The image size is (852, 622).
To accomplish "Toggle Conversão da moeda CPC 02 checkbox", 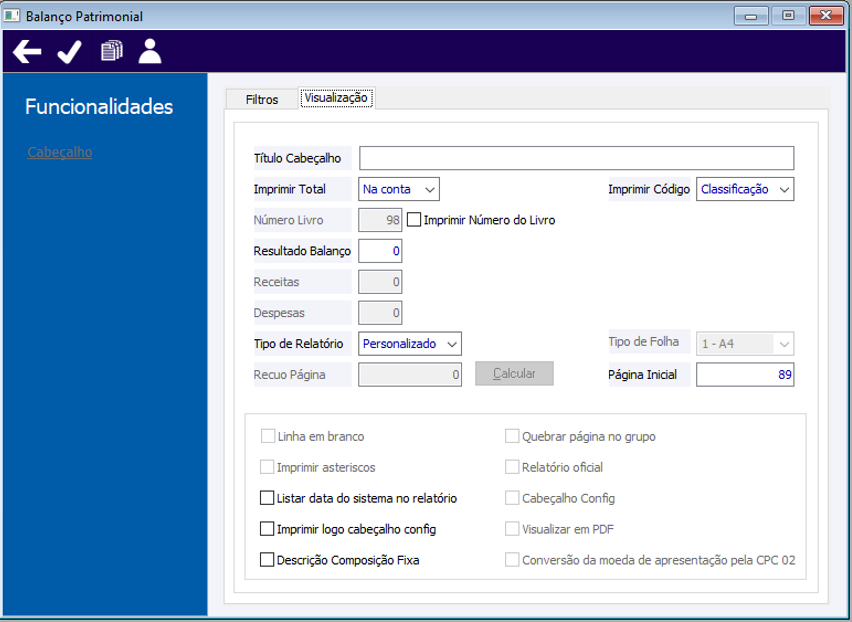I will (512, 560).
